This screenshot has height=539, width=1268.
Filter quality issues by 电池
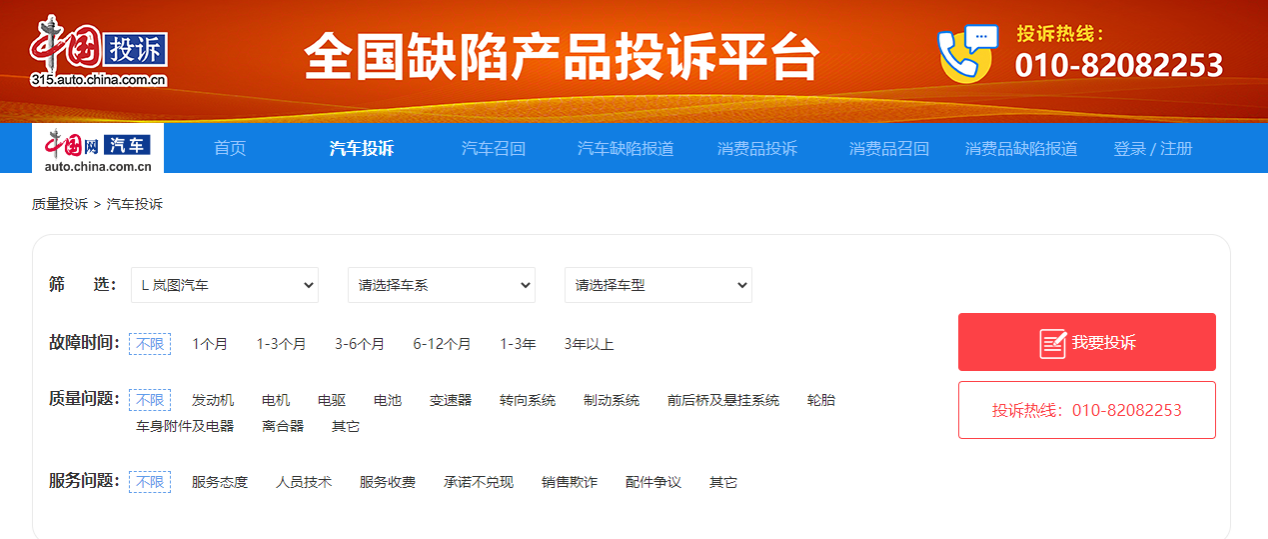pyautogui.click(x=388, y=400)
